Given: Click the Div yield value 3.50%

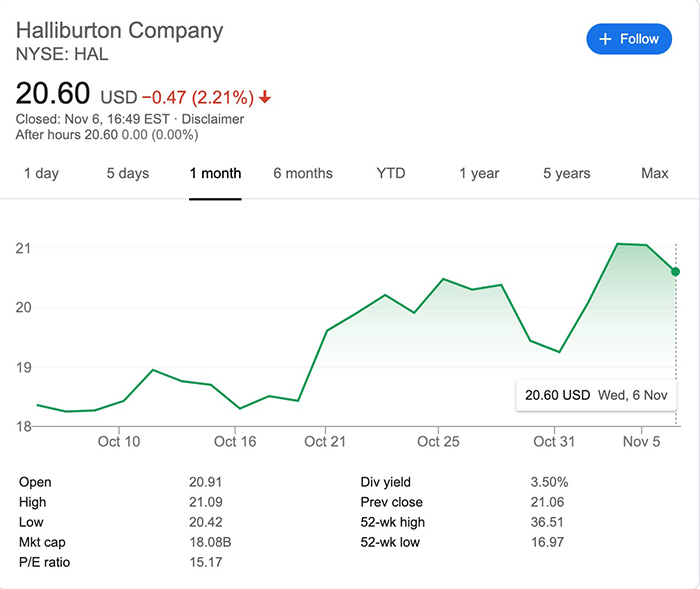Looking at the screenshot, I should point(550,482).
